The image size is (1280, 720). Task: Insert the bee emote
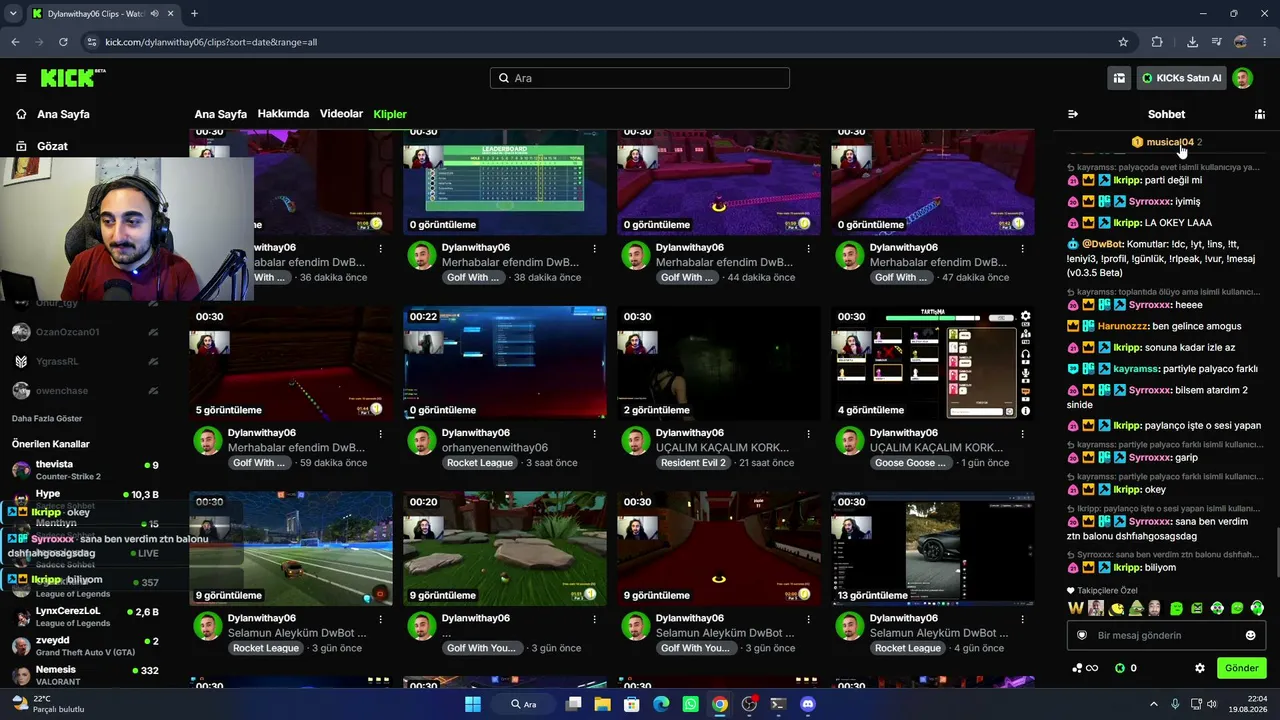pyautogui.click(x=1116, y=608)
